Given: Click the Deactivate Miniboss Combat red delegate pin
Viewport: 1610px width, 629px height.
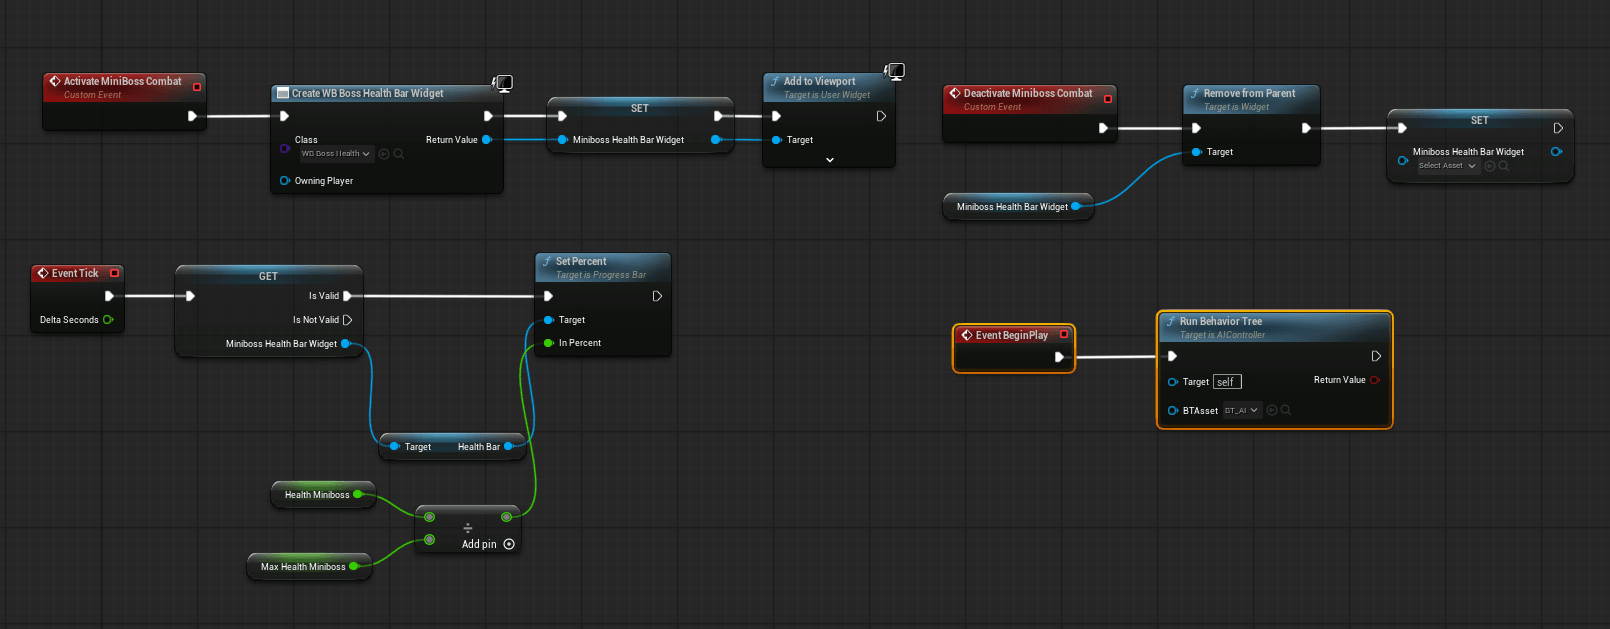Looking at the screenshot, I should [1108, 99].
